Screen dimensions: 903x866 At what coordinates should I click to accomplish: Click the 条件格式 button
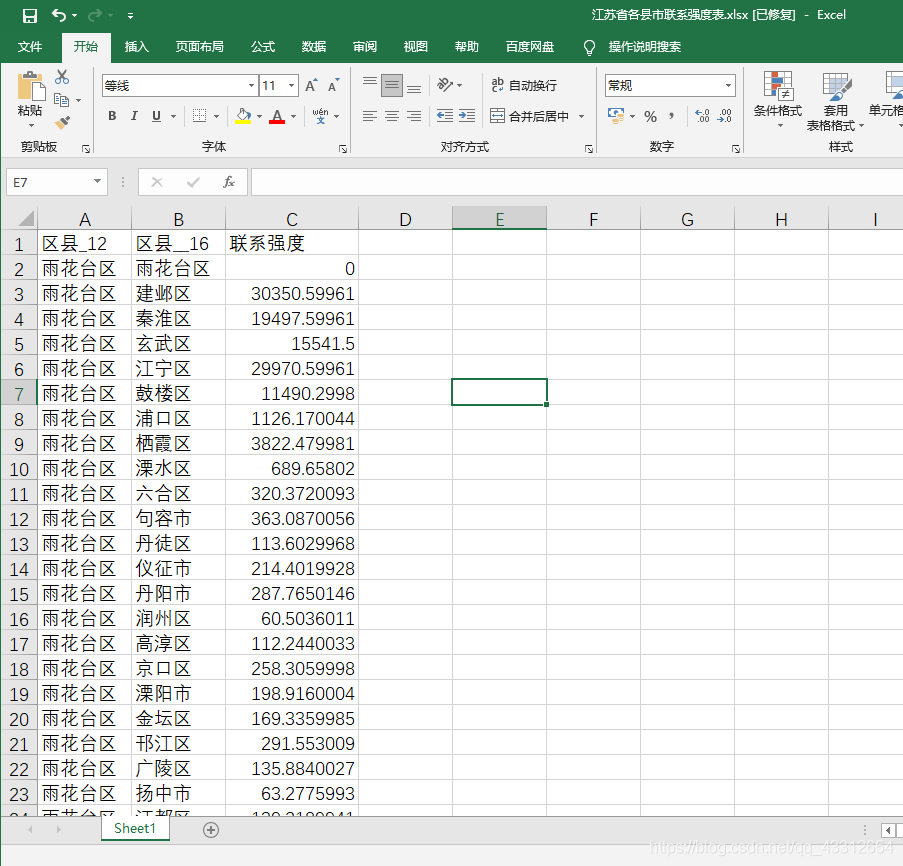[x=777, y=100]
